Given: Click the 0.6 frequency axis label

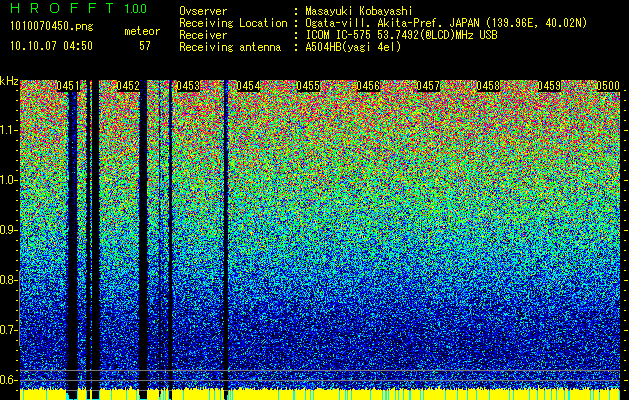Looking at the screenshot, I should (9, 380).
